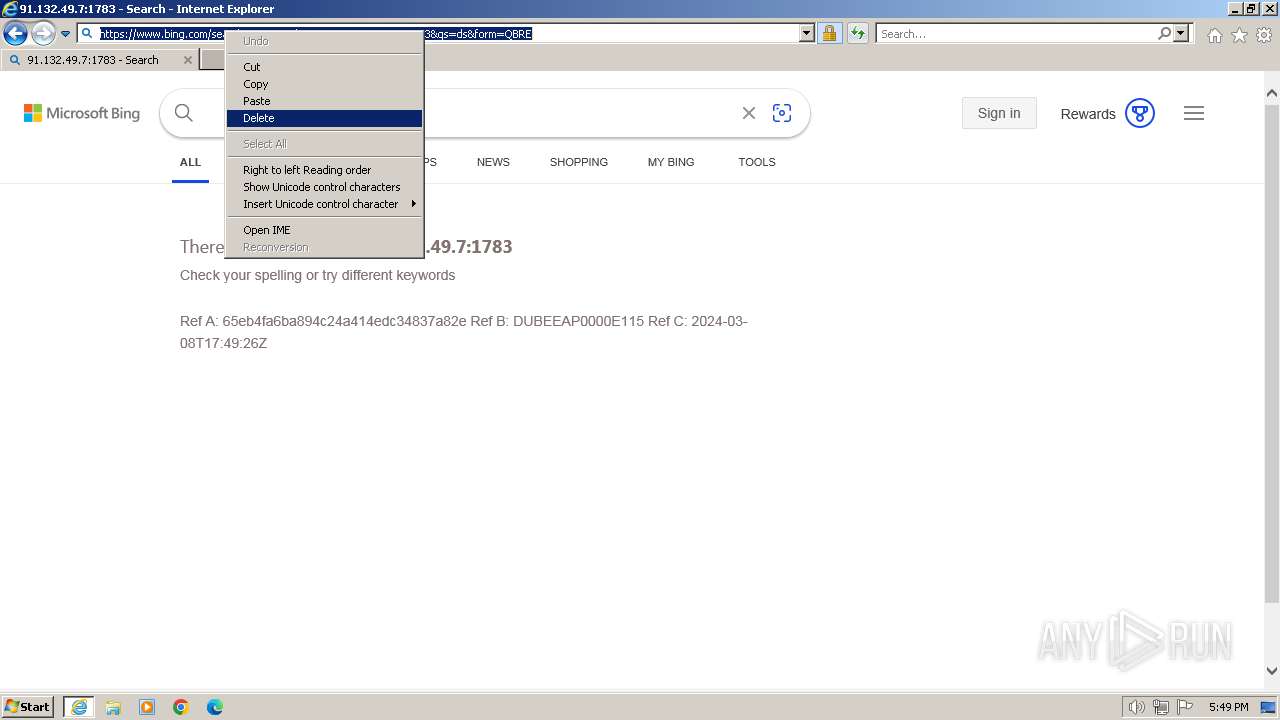Choose Paste from the context menu
Image resolution: width=1280 pixels, height=720 pixels.
click(x=324, y=101)
